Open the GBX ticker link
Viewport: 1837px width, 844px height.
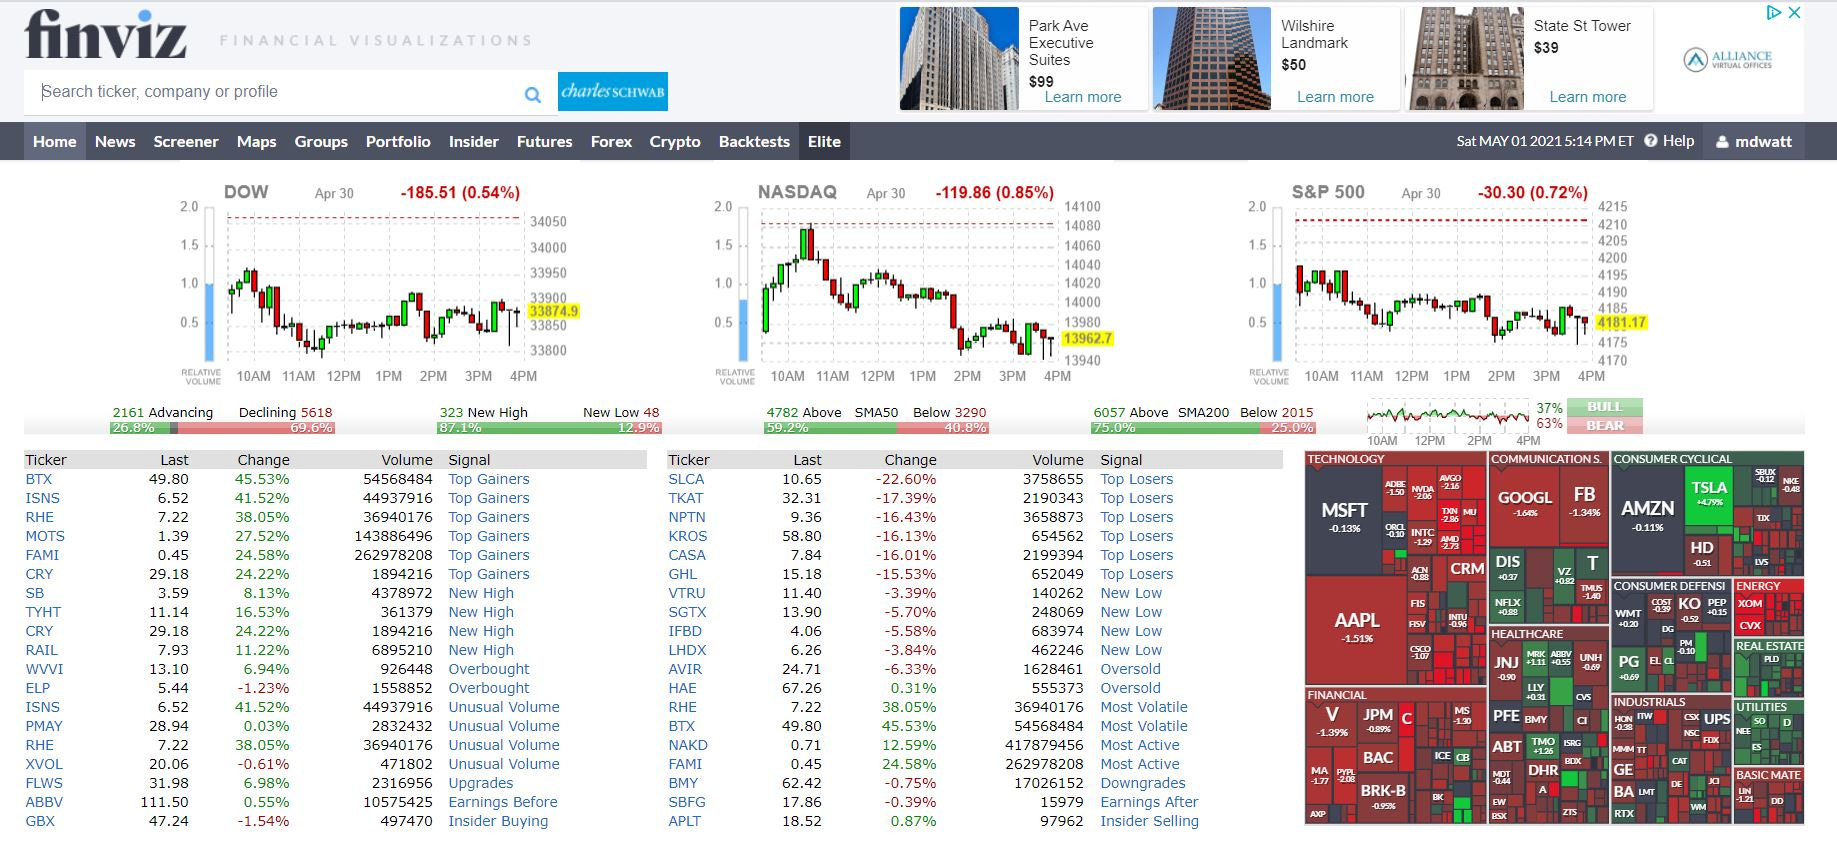(x=40, y=821)
